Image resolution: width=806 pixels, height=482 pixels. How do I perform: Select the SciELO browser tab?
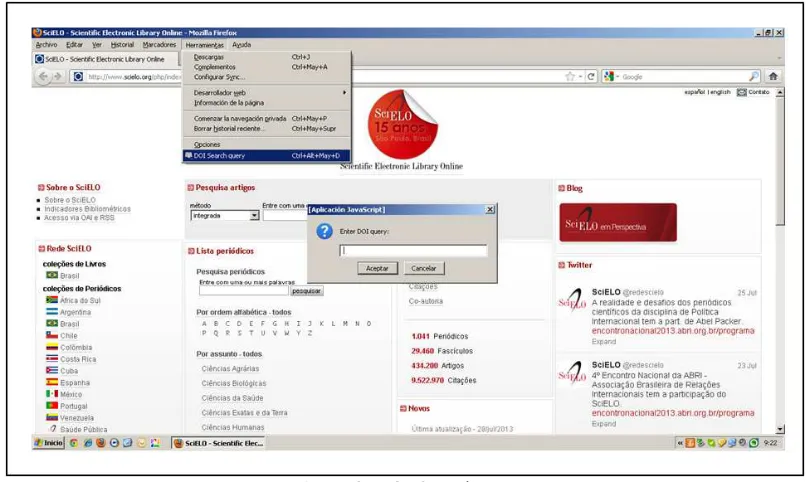(105, 59)
